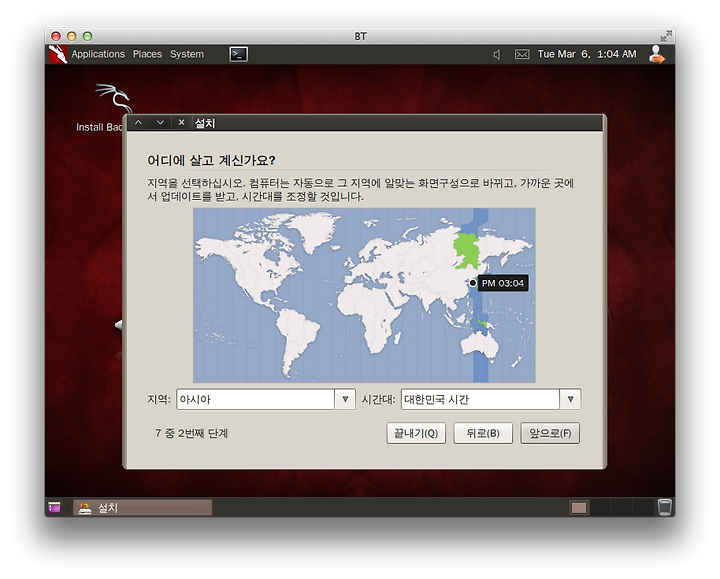
Task: Open the System menu
Action: click(x=187, y=54)
